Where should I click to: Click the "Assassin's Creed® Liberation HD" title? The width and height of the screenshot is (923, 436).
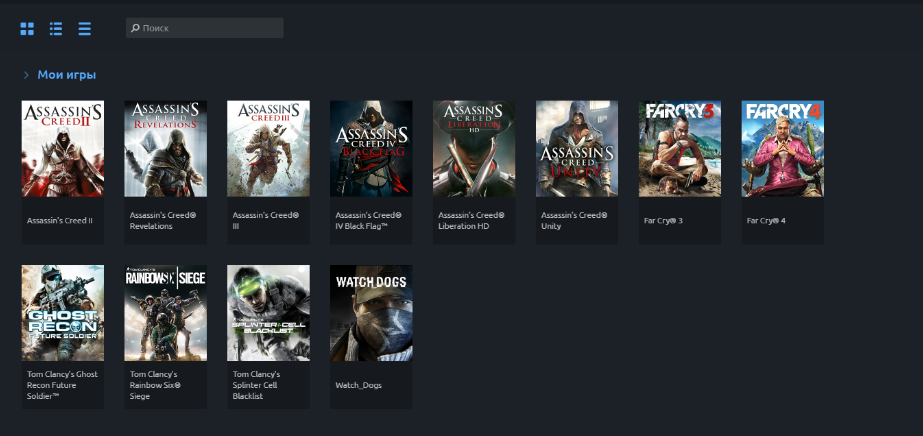pos(472,221)
